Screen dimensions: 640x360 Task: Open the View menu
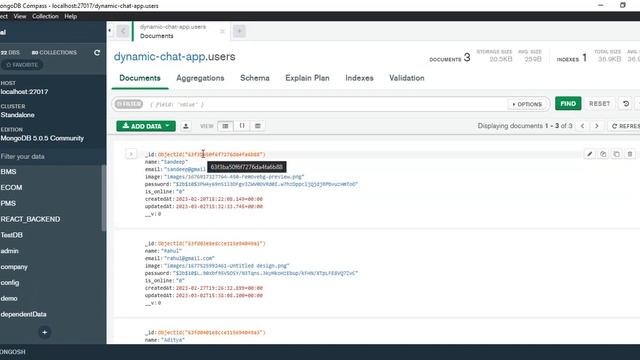click(x=20, y=16)
